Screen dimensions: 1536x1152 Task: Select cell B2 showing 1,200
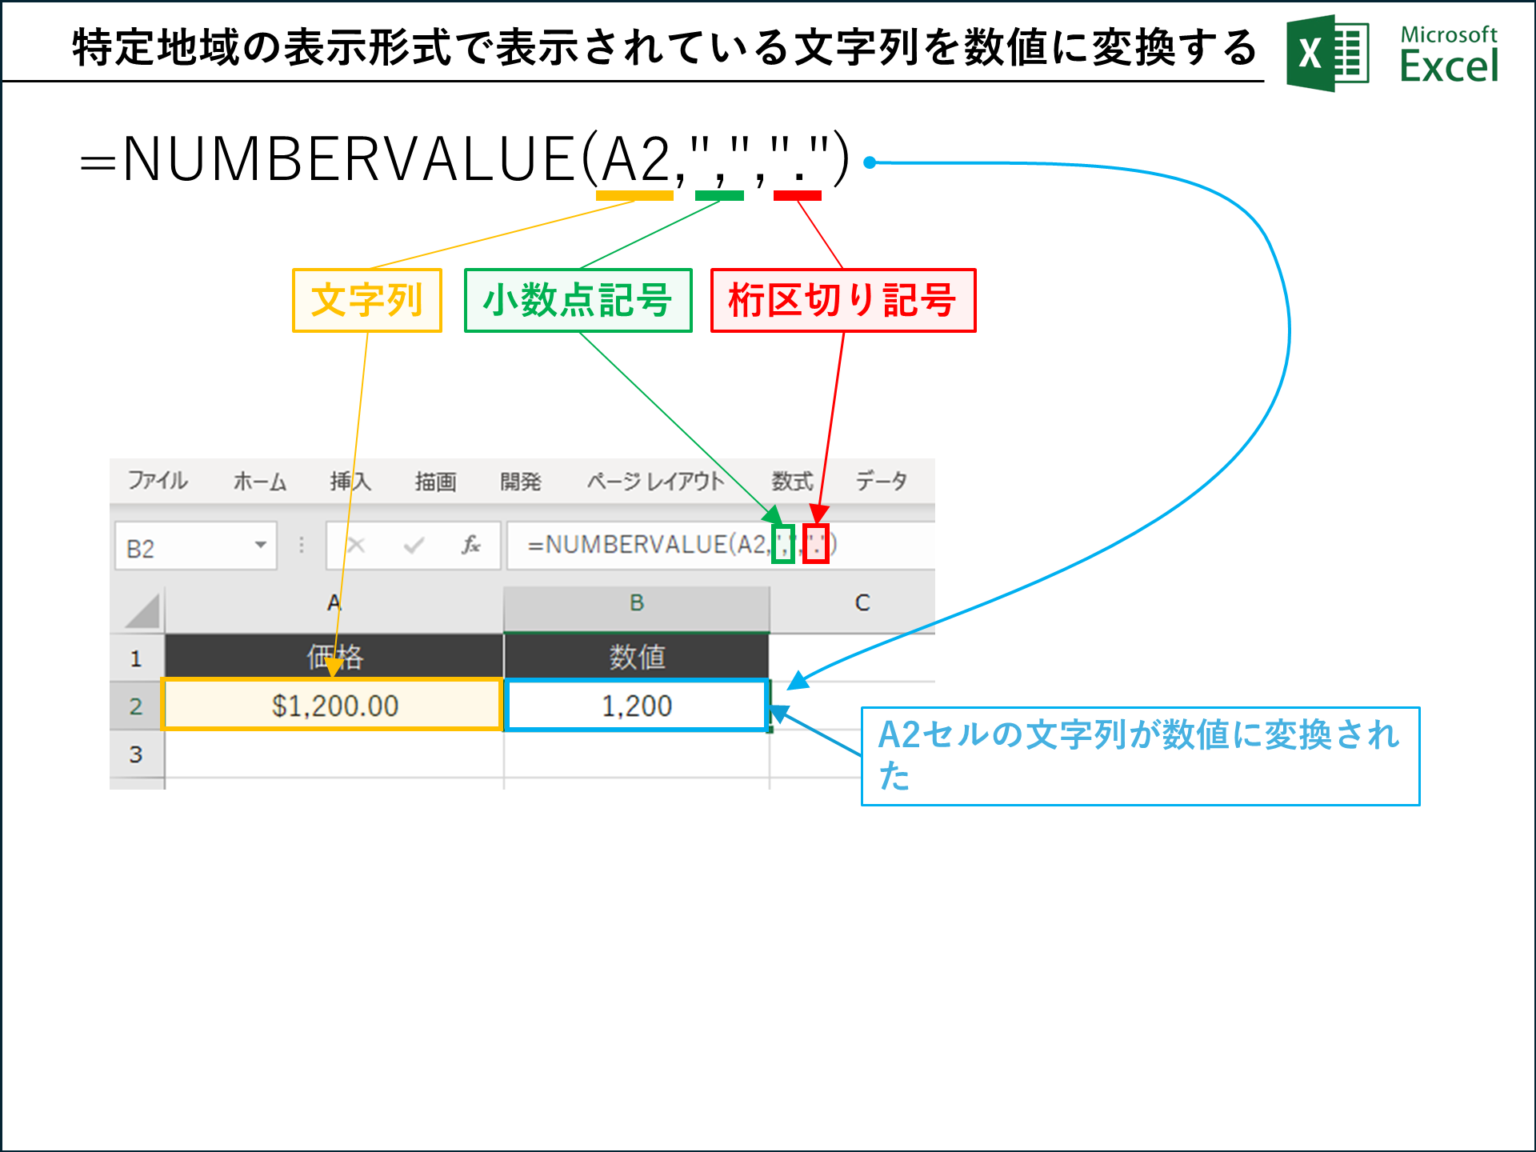637,705
